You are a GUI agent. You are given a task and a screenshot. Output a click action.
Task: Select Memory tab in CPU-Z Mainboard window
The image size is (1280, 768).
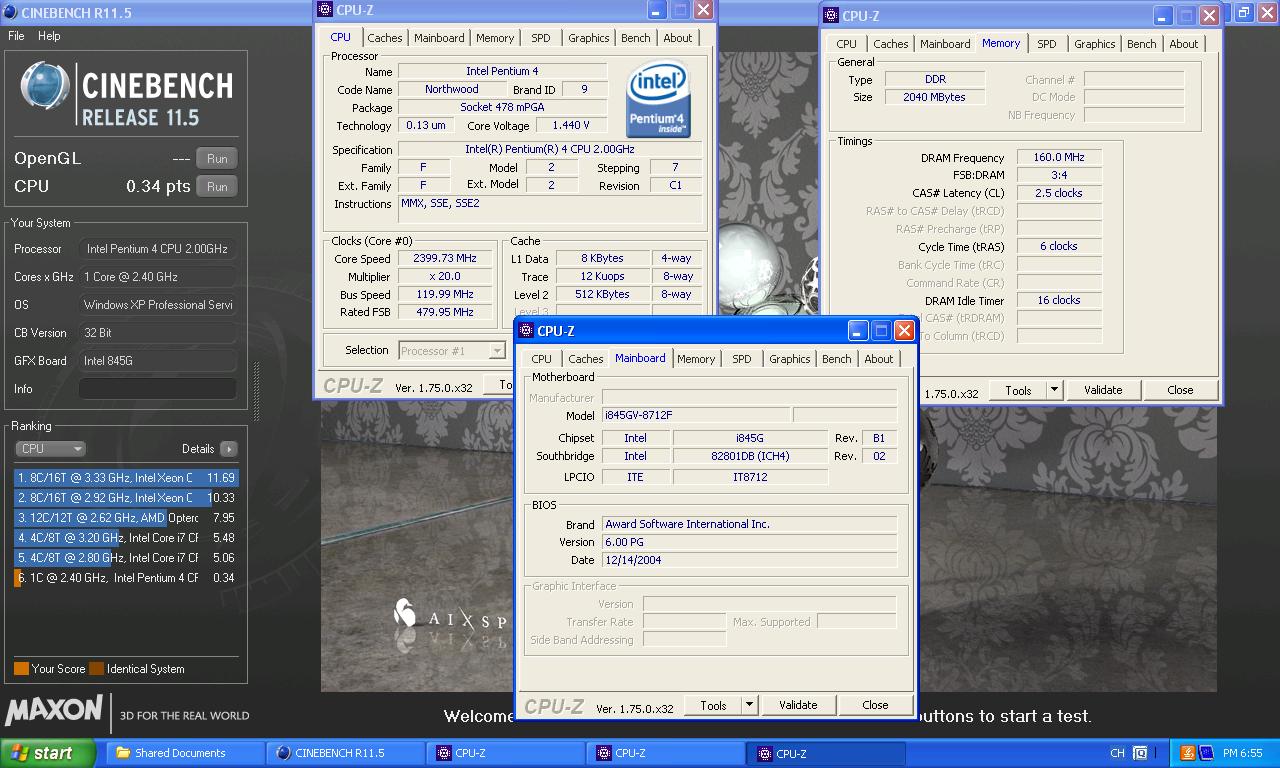tap(696, 359)
